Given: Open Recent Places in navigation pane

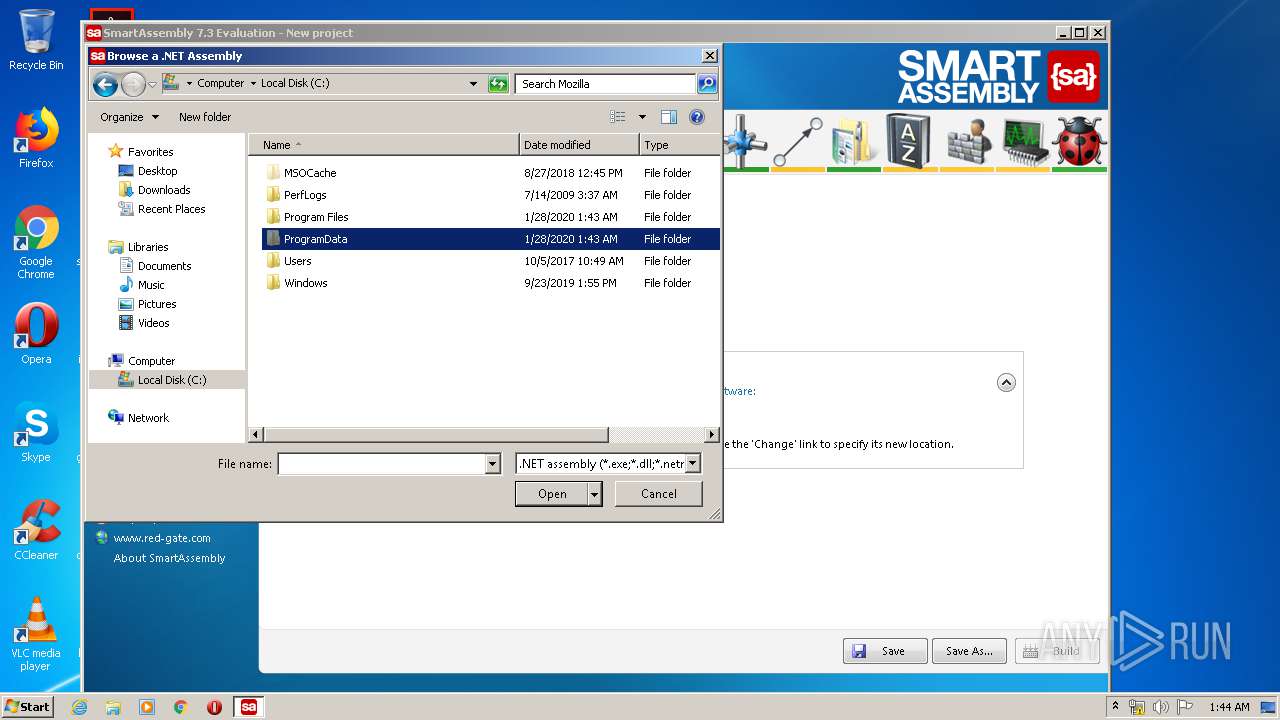Looking at the screenshot, I should 171,209.
